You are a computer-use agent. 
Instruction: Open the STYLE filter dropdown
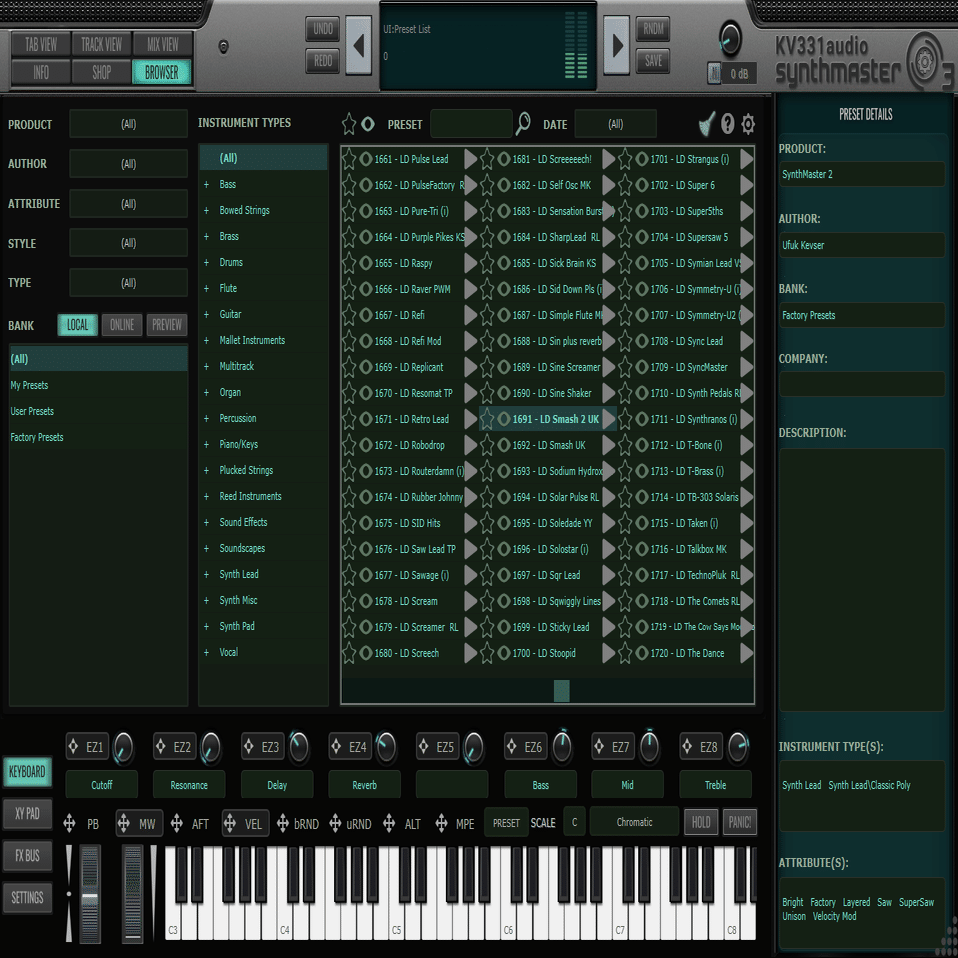pos(128,243)
